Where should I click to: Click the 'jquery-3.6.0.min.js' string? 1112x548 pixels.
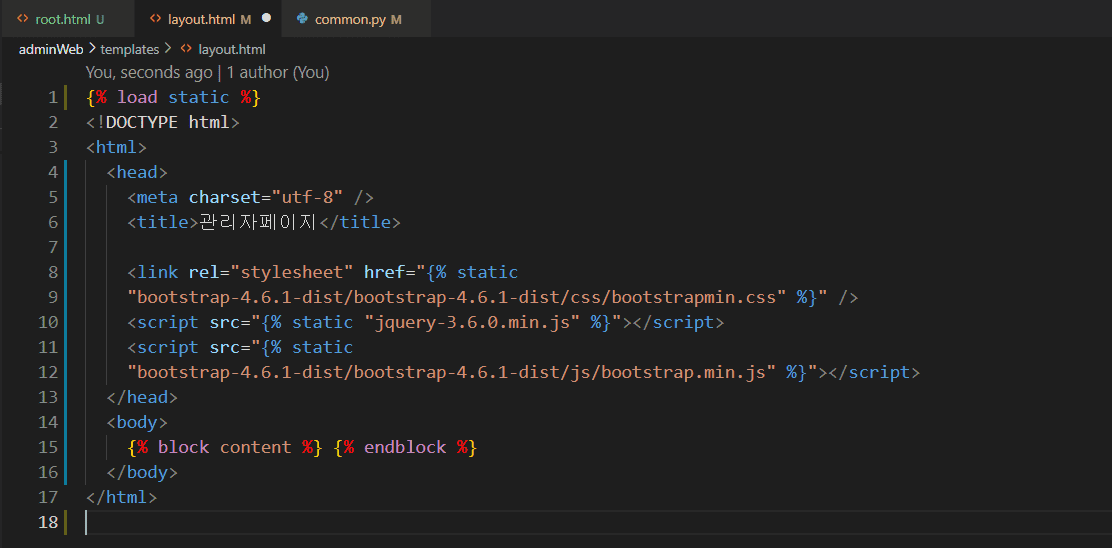point(472,323)
